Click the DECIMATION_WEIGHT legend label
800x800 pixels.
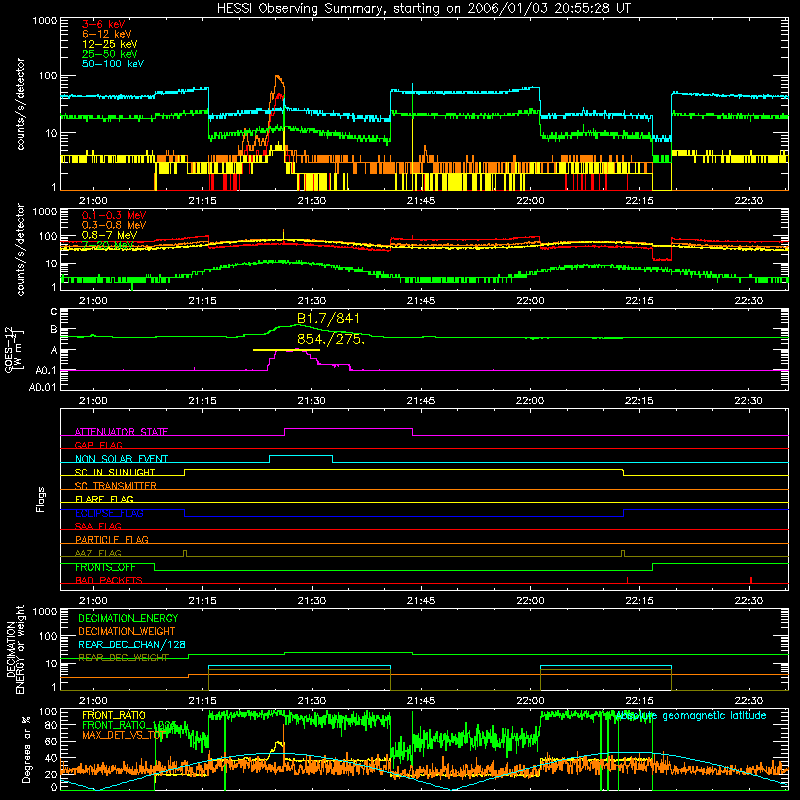click(x=127, y=632)
